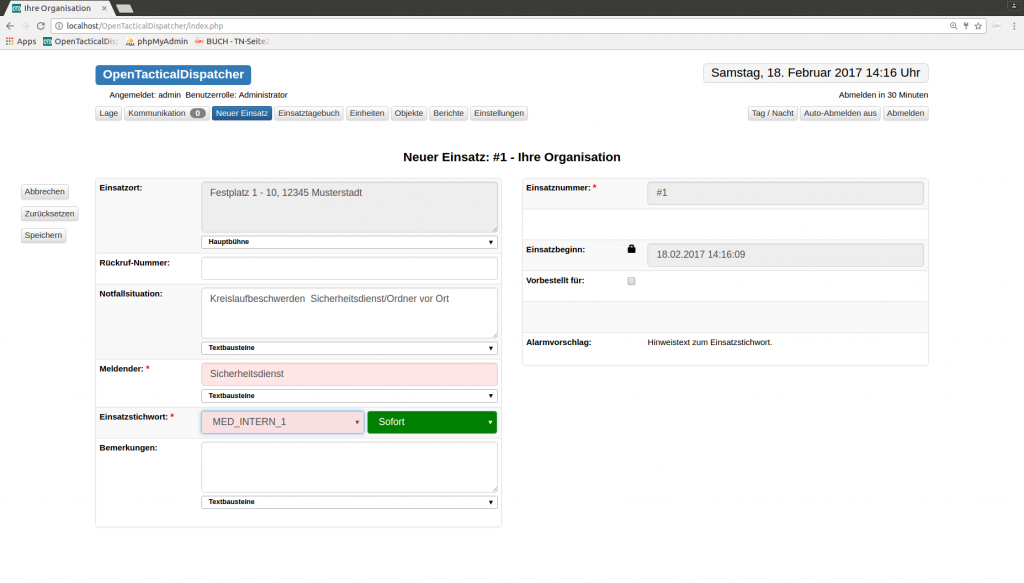Enable the 'Vorbestellt für' checkbox
This screenshot has height=583, width=1024.
631,281
